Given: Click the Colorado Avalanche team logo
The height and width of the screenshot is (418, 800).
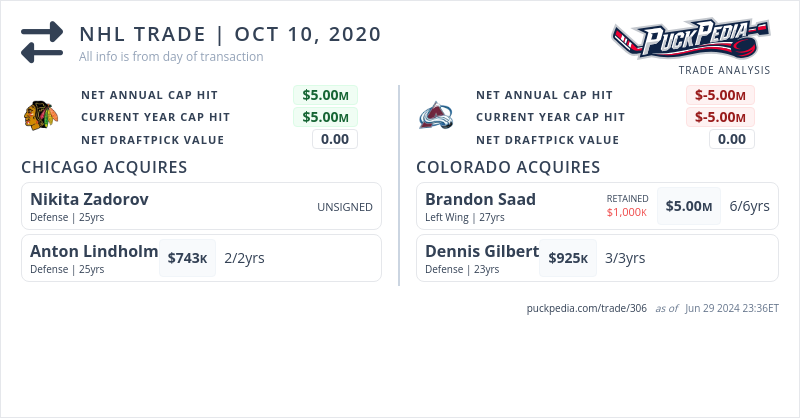Looking at the screenshot, I should point(435,116).
